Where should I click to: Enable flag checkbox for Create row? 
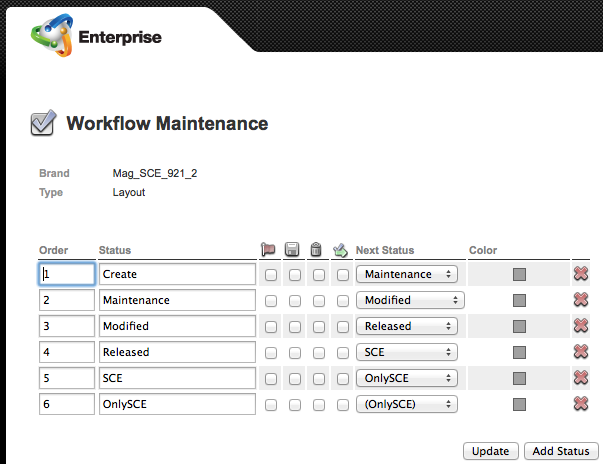[271, 275]
